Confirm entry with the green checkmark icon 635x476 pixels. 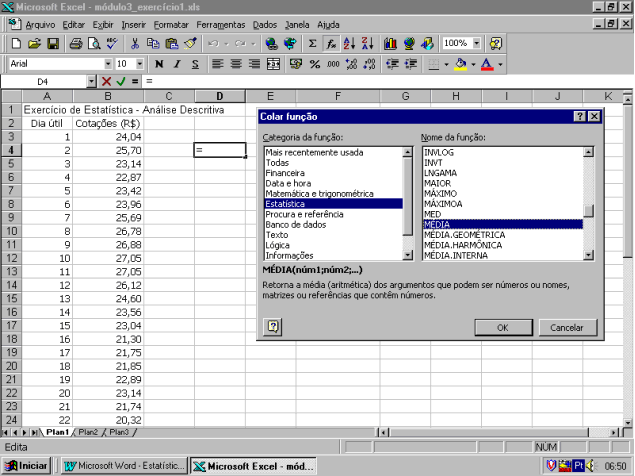120,81
